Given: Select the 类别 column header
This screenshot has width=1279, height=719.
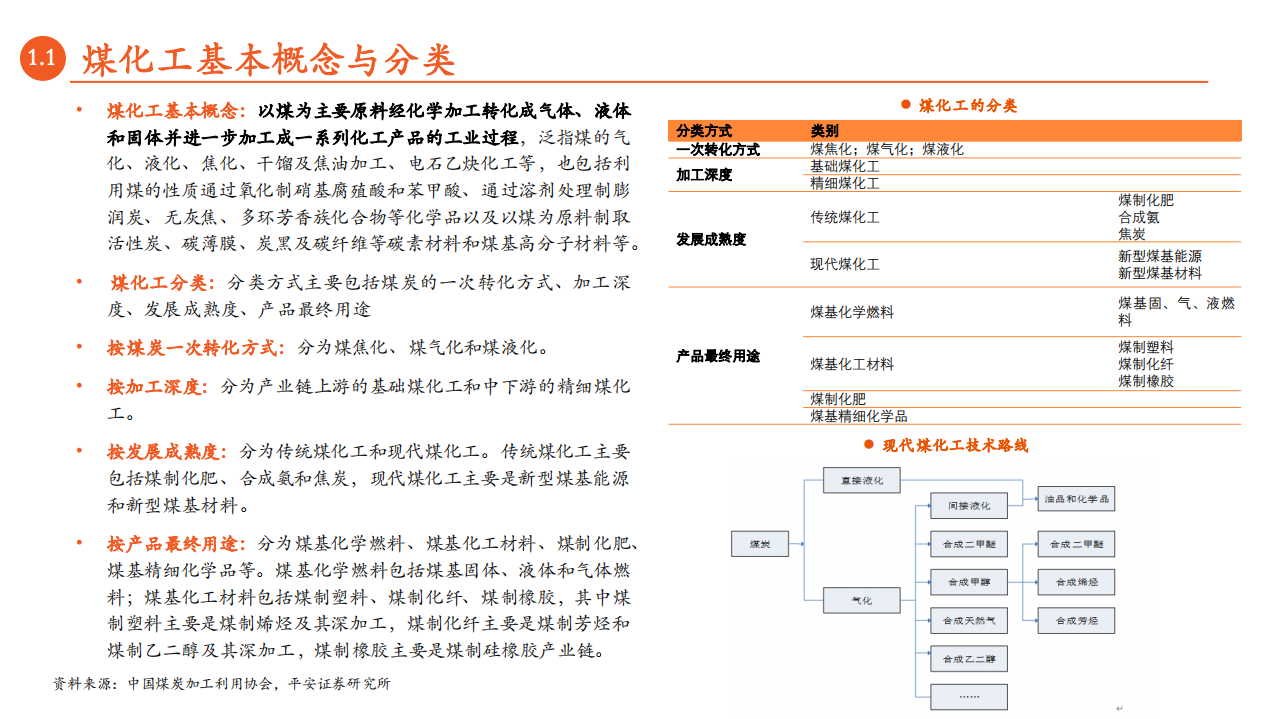Looking at the screenshot, I should coord(822,130).
